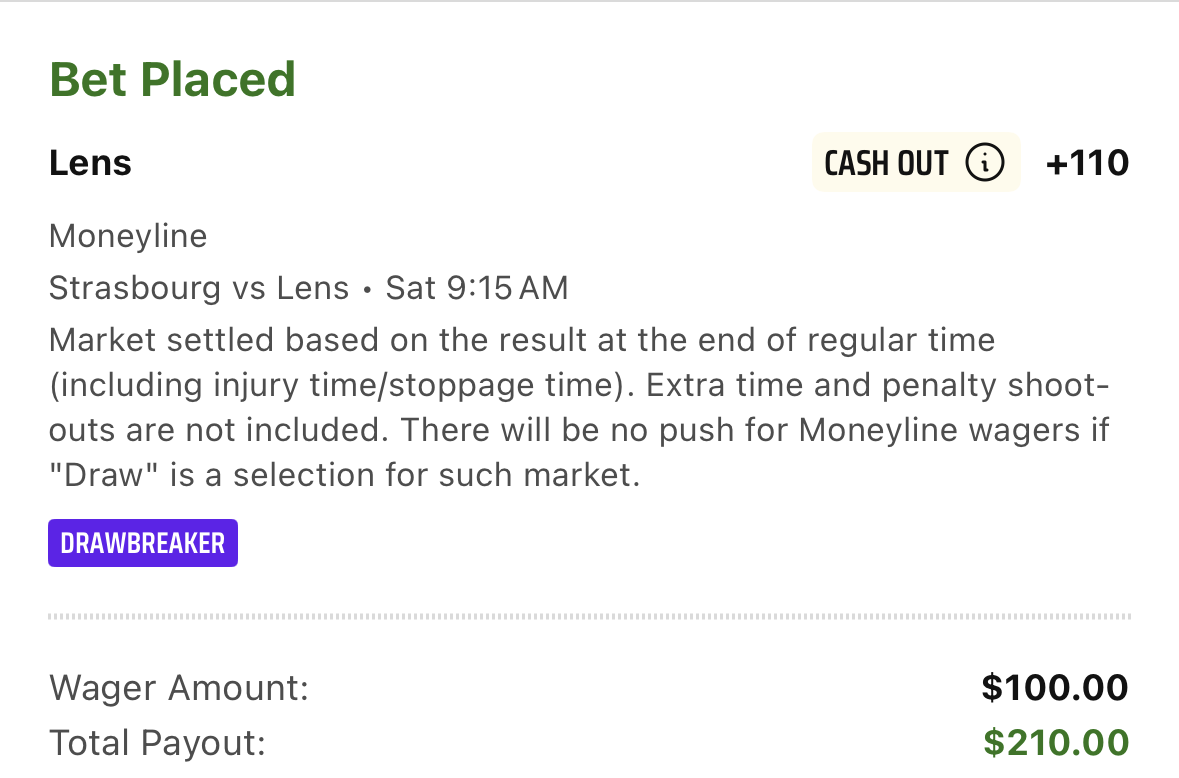Click the Total Payout label
This screenshot has width=1179, height=778.
(157, 743)
